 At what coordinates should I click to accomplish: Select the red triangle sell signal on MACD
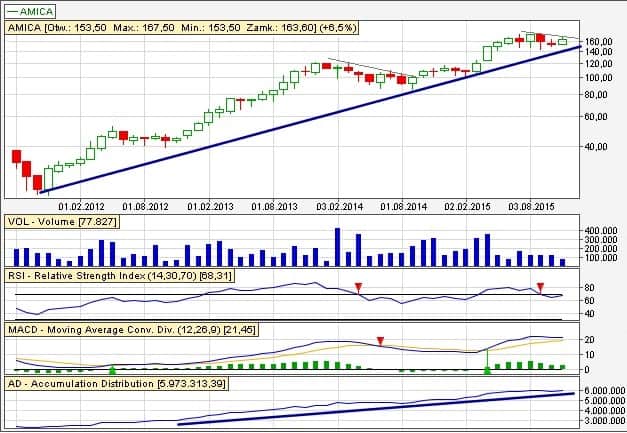point(380,340)
